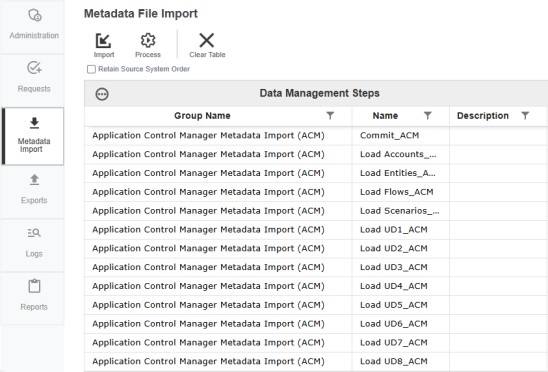Run the Process gear icon
Image resolution: width=548 pixels, height=372 pixels.
(x=148, y=41)
